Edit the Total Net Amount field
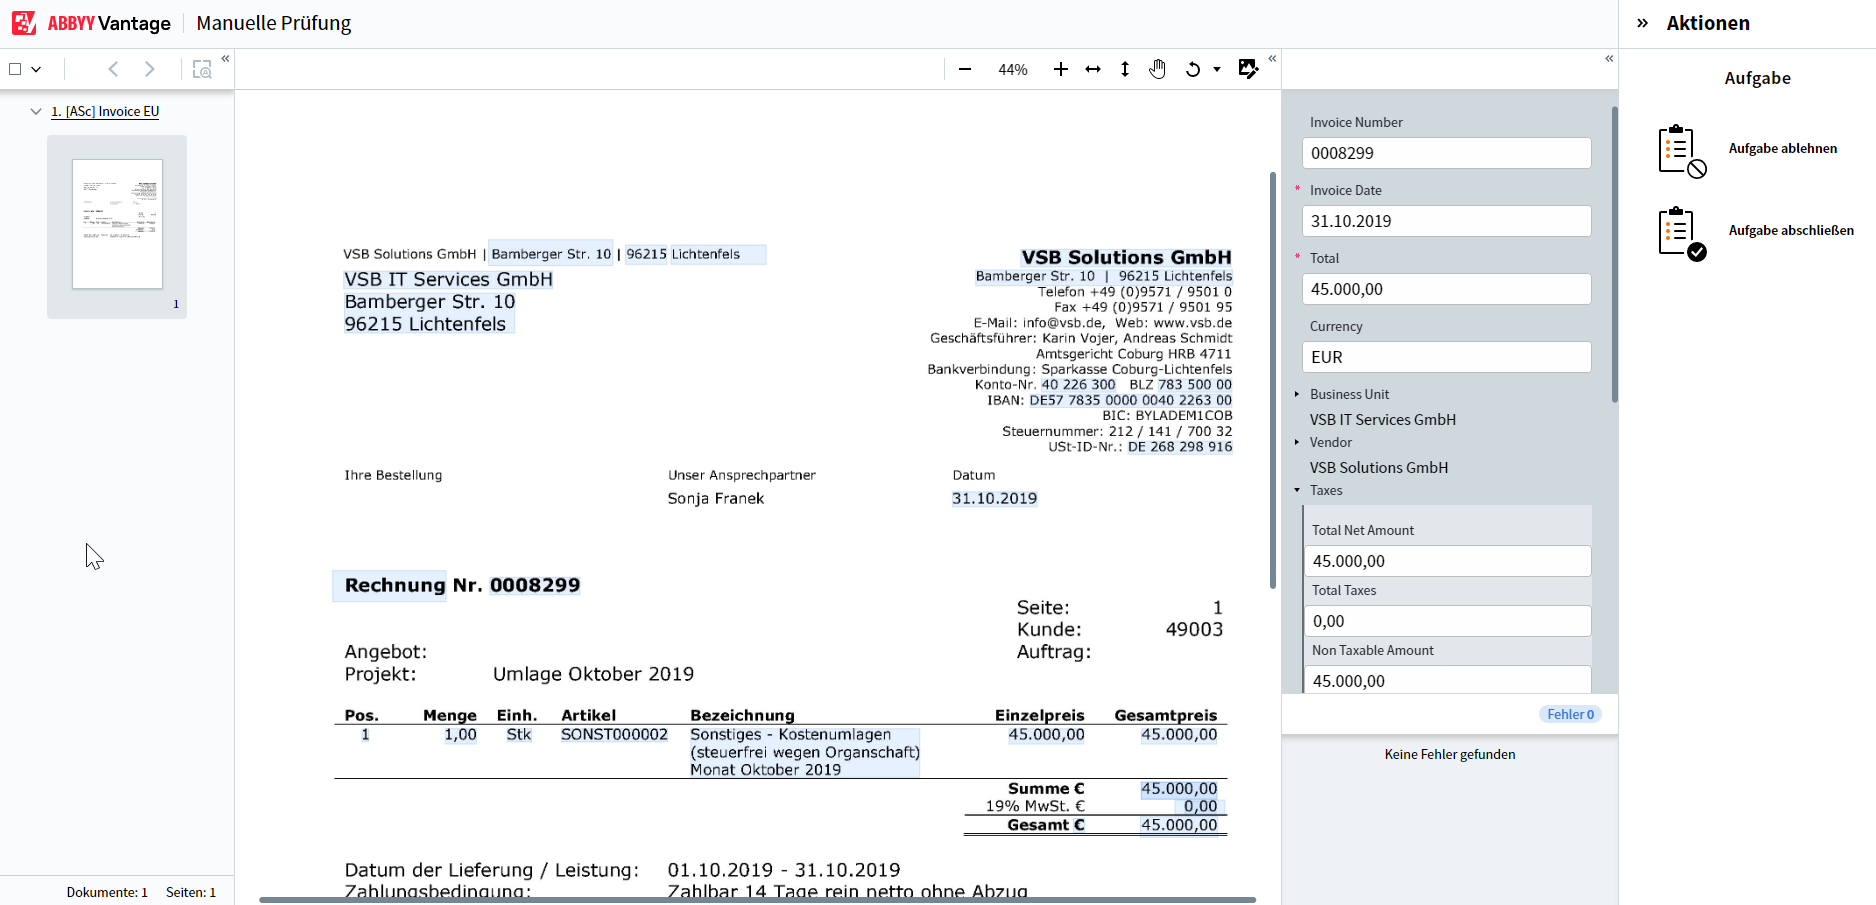 1447,561
